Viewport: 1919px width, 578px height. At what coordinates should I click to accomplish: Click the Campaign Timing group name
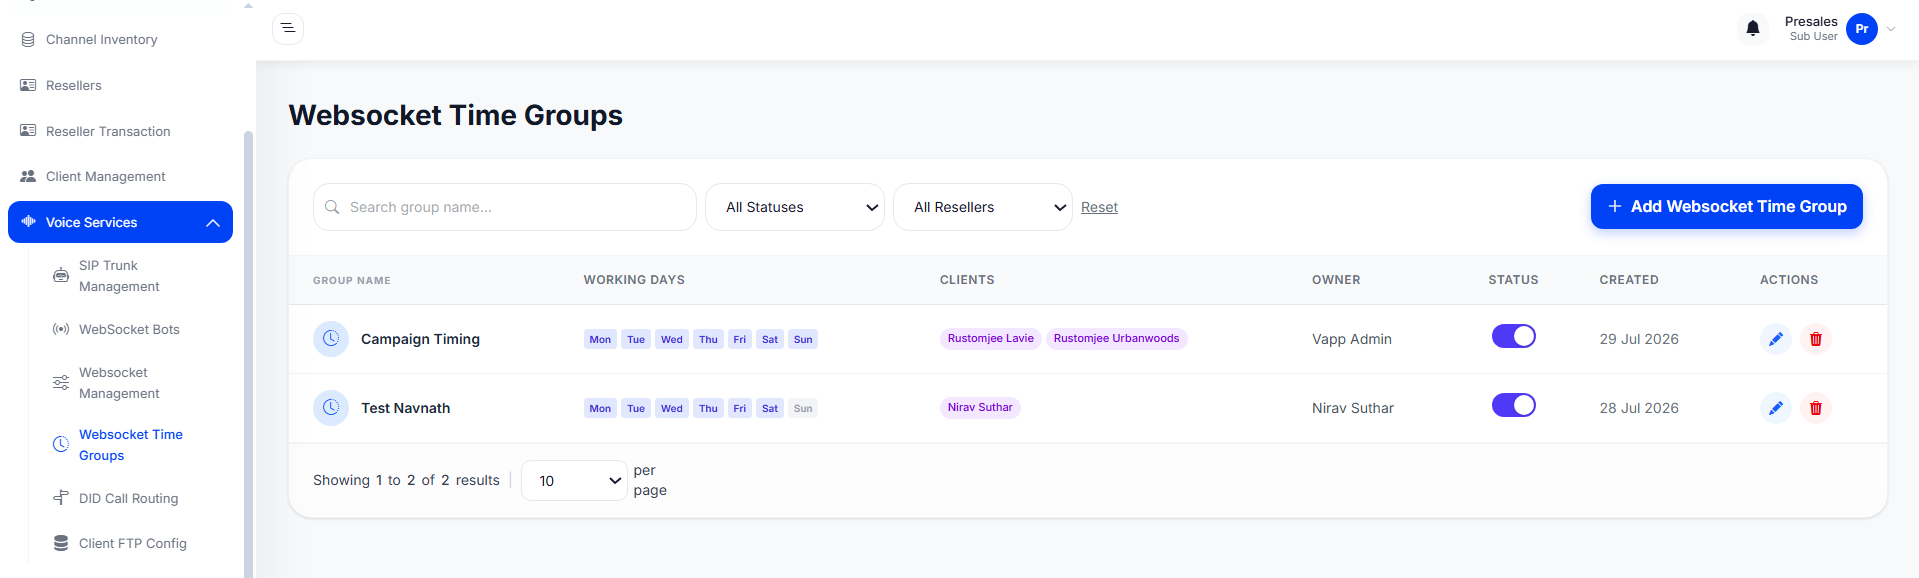420,339
